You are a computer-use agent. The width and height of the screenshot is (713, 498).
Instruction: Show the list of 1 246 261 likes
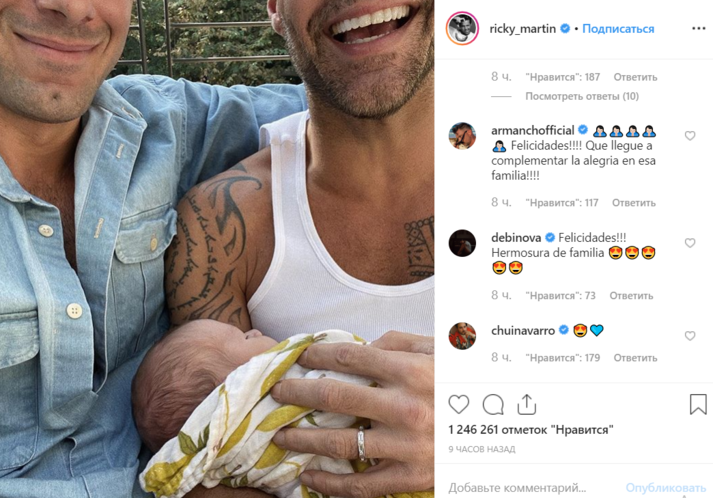(x=530, y=430)
